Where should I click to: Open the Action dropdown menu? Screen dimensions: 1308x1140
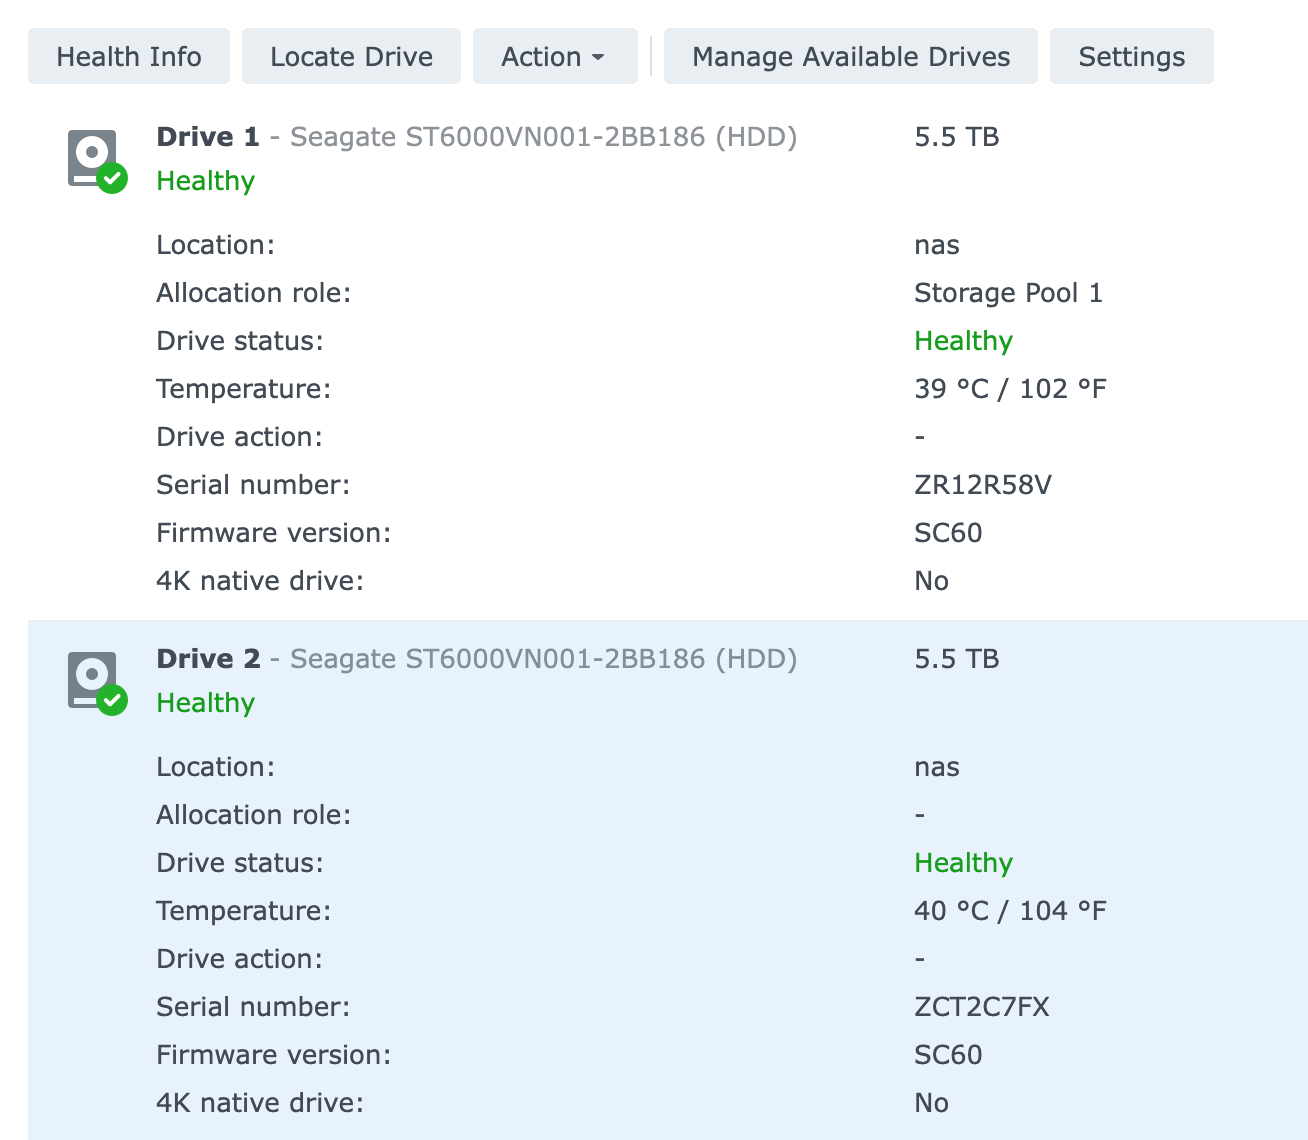[555, 56]
